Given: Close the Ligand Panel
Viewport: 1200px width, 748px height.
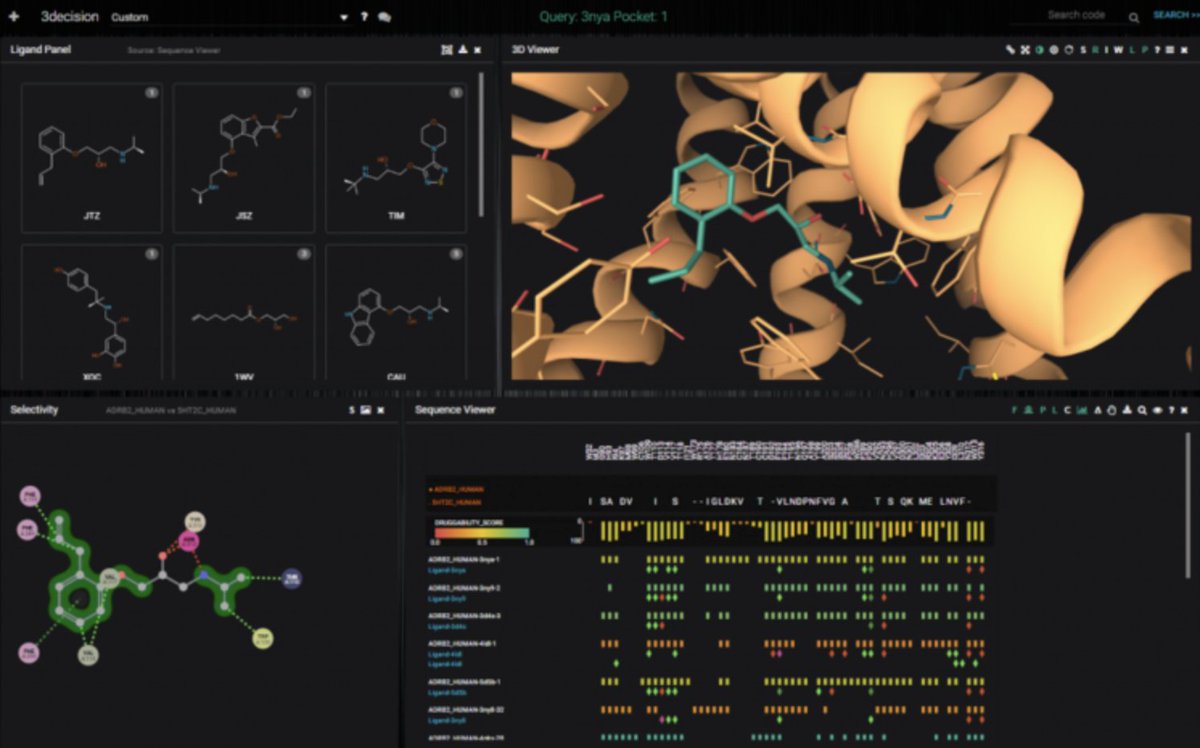Looking at the screenshot, I should [x=477, y=50].
